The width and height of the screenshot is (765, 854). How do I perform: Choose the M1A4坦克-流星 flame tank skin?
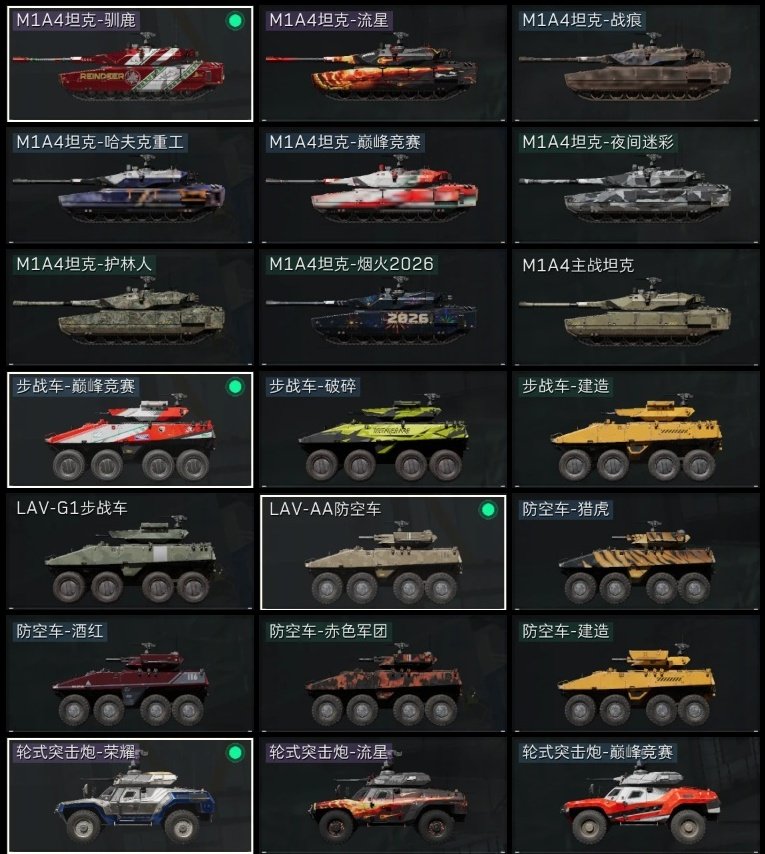pos(383,64)
